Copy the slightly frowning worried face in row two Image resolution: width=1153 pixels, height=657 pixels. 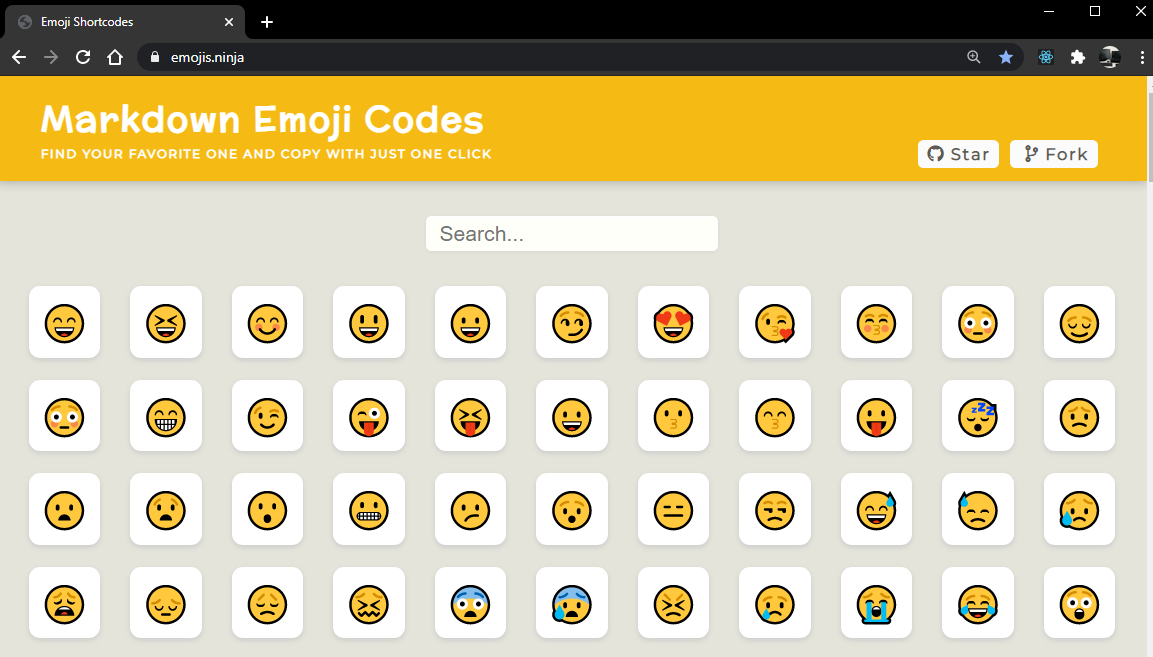click(x=1079, y=416)
